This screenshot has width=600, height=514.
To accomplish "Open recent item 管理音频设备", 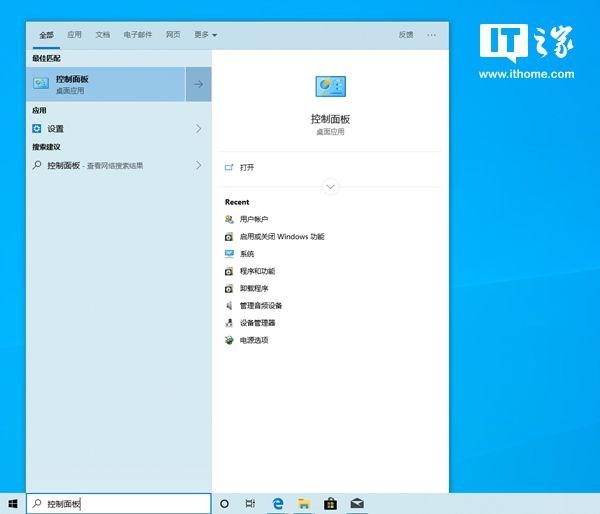I will coord(261,305).
